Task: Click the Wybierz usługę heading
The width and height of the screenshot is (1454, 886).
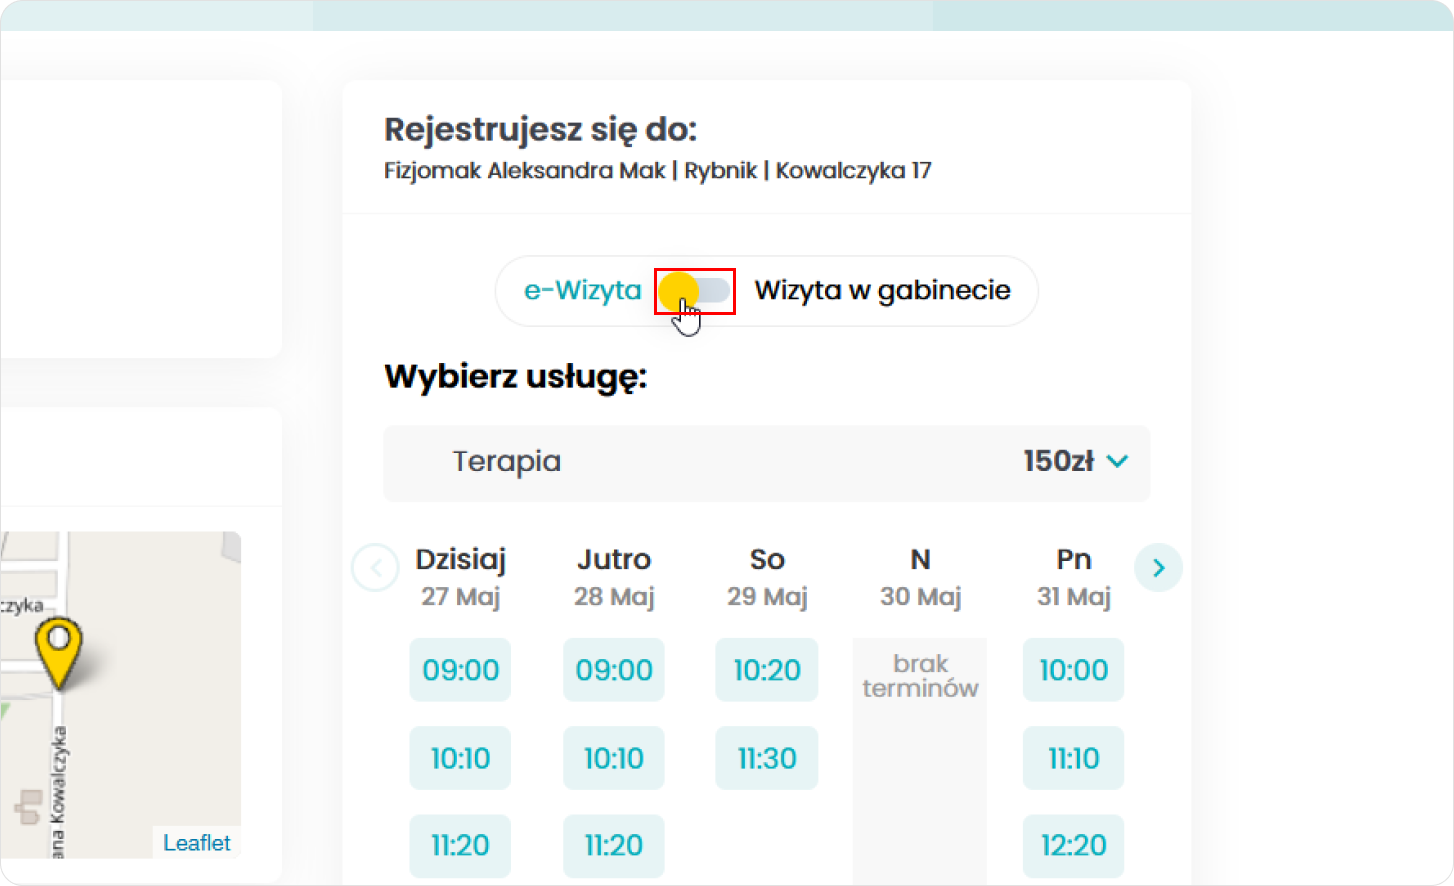Action: pyautogui.click(x=516, y=378)
